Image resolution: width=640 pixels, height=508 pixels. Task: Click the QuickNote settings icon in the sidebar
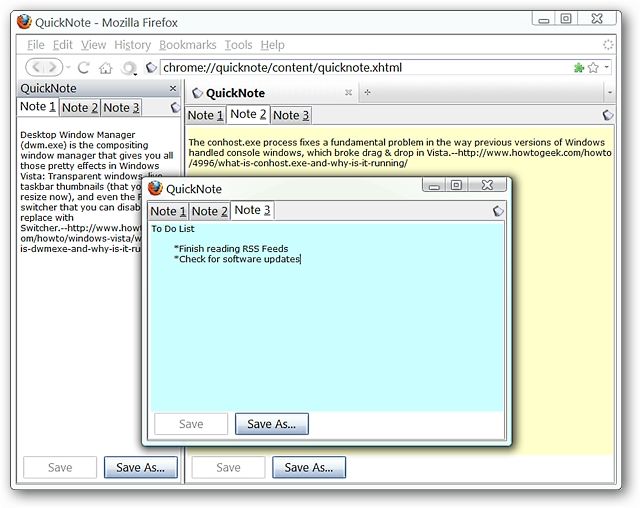coord(175,107)
